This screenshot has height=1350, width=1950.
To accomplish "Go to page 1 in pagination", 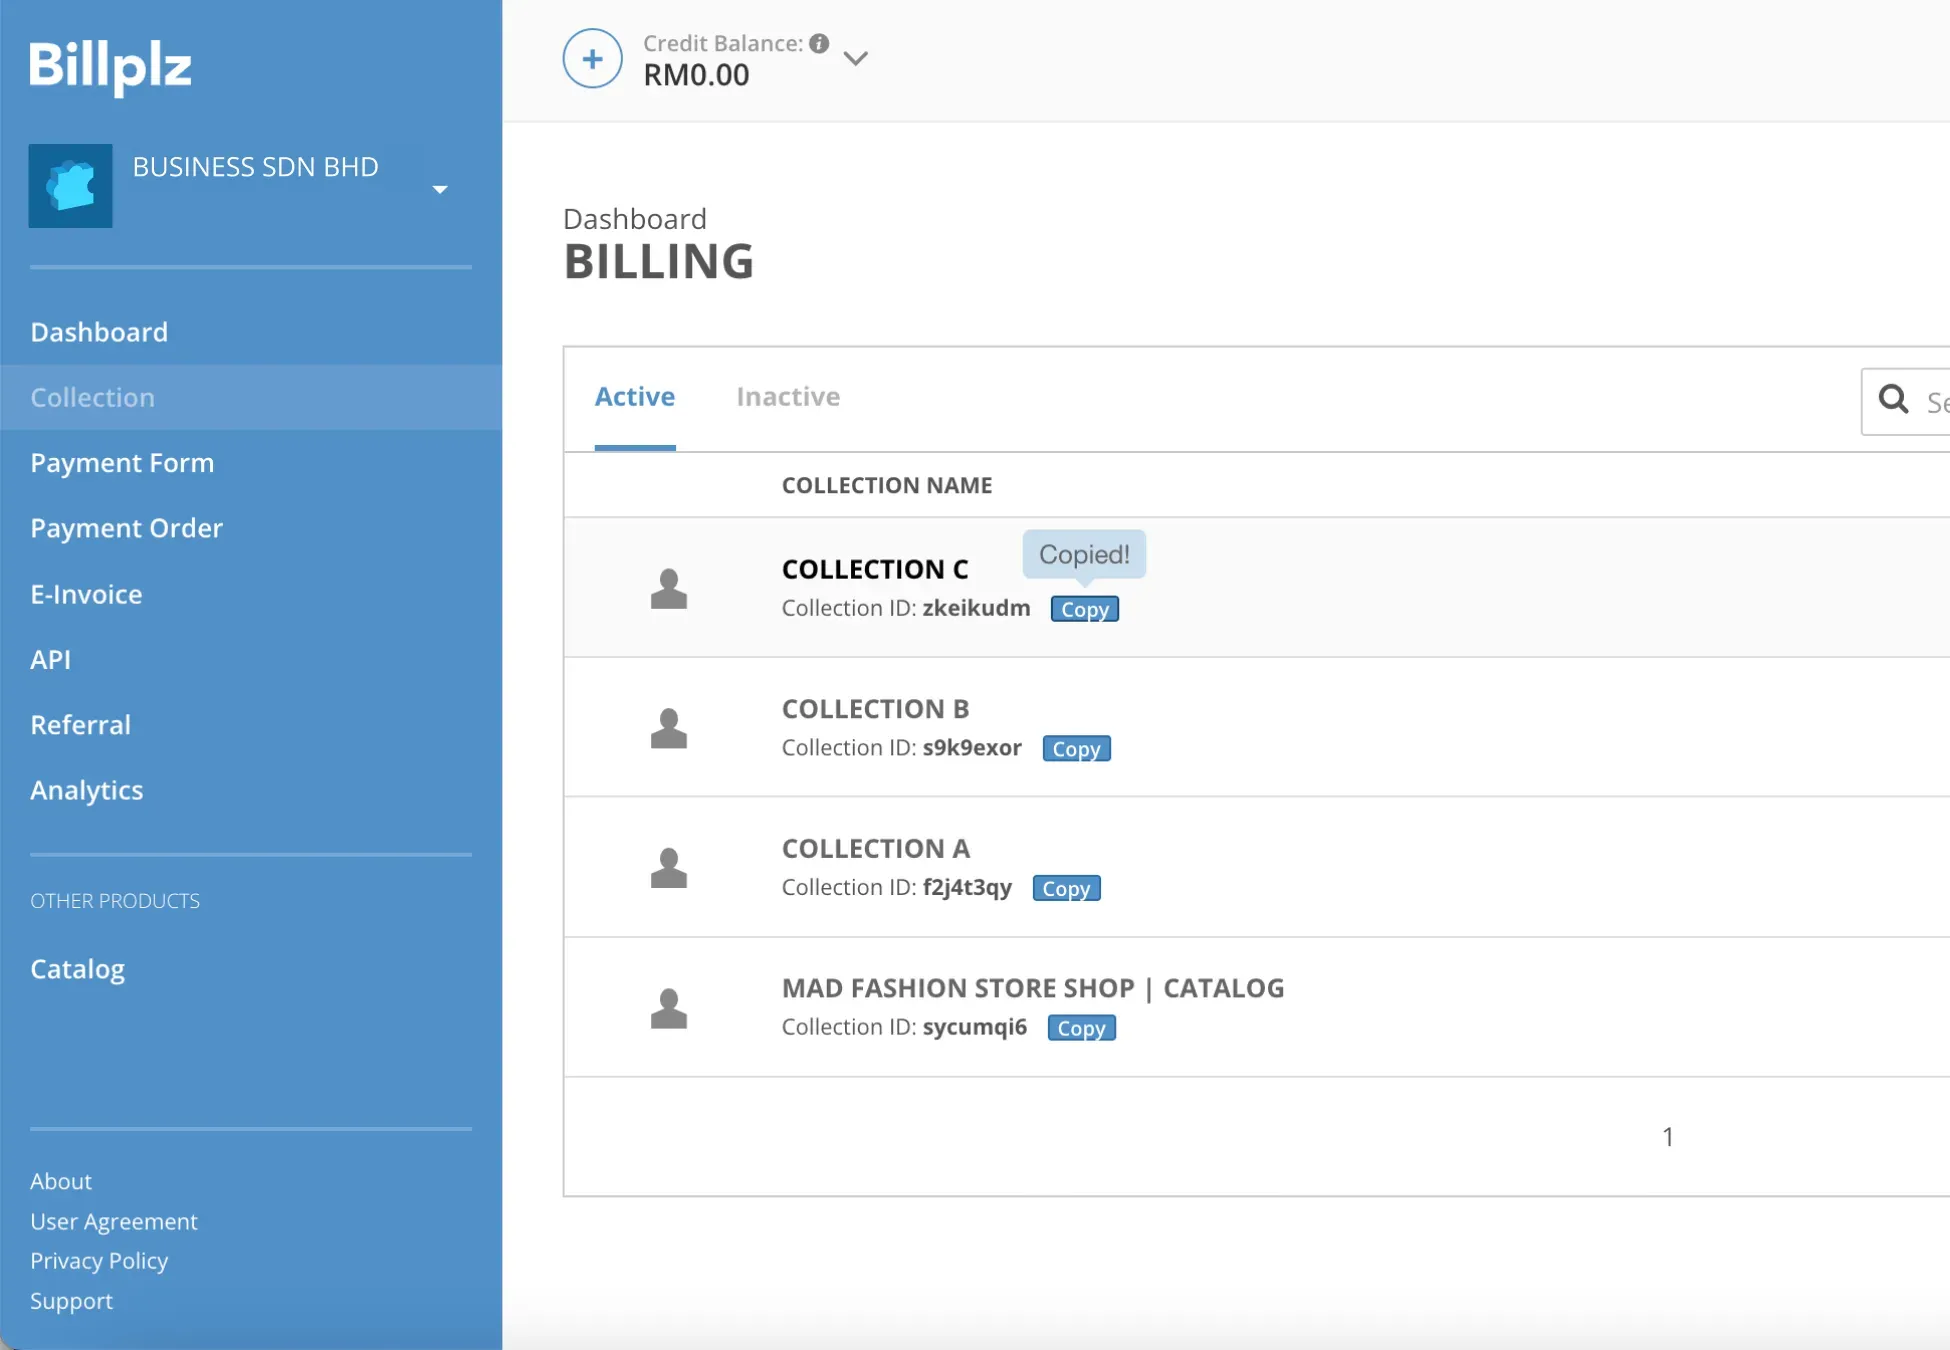I will click(x=1668, y=1137).
